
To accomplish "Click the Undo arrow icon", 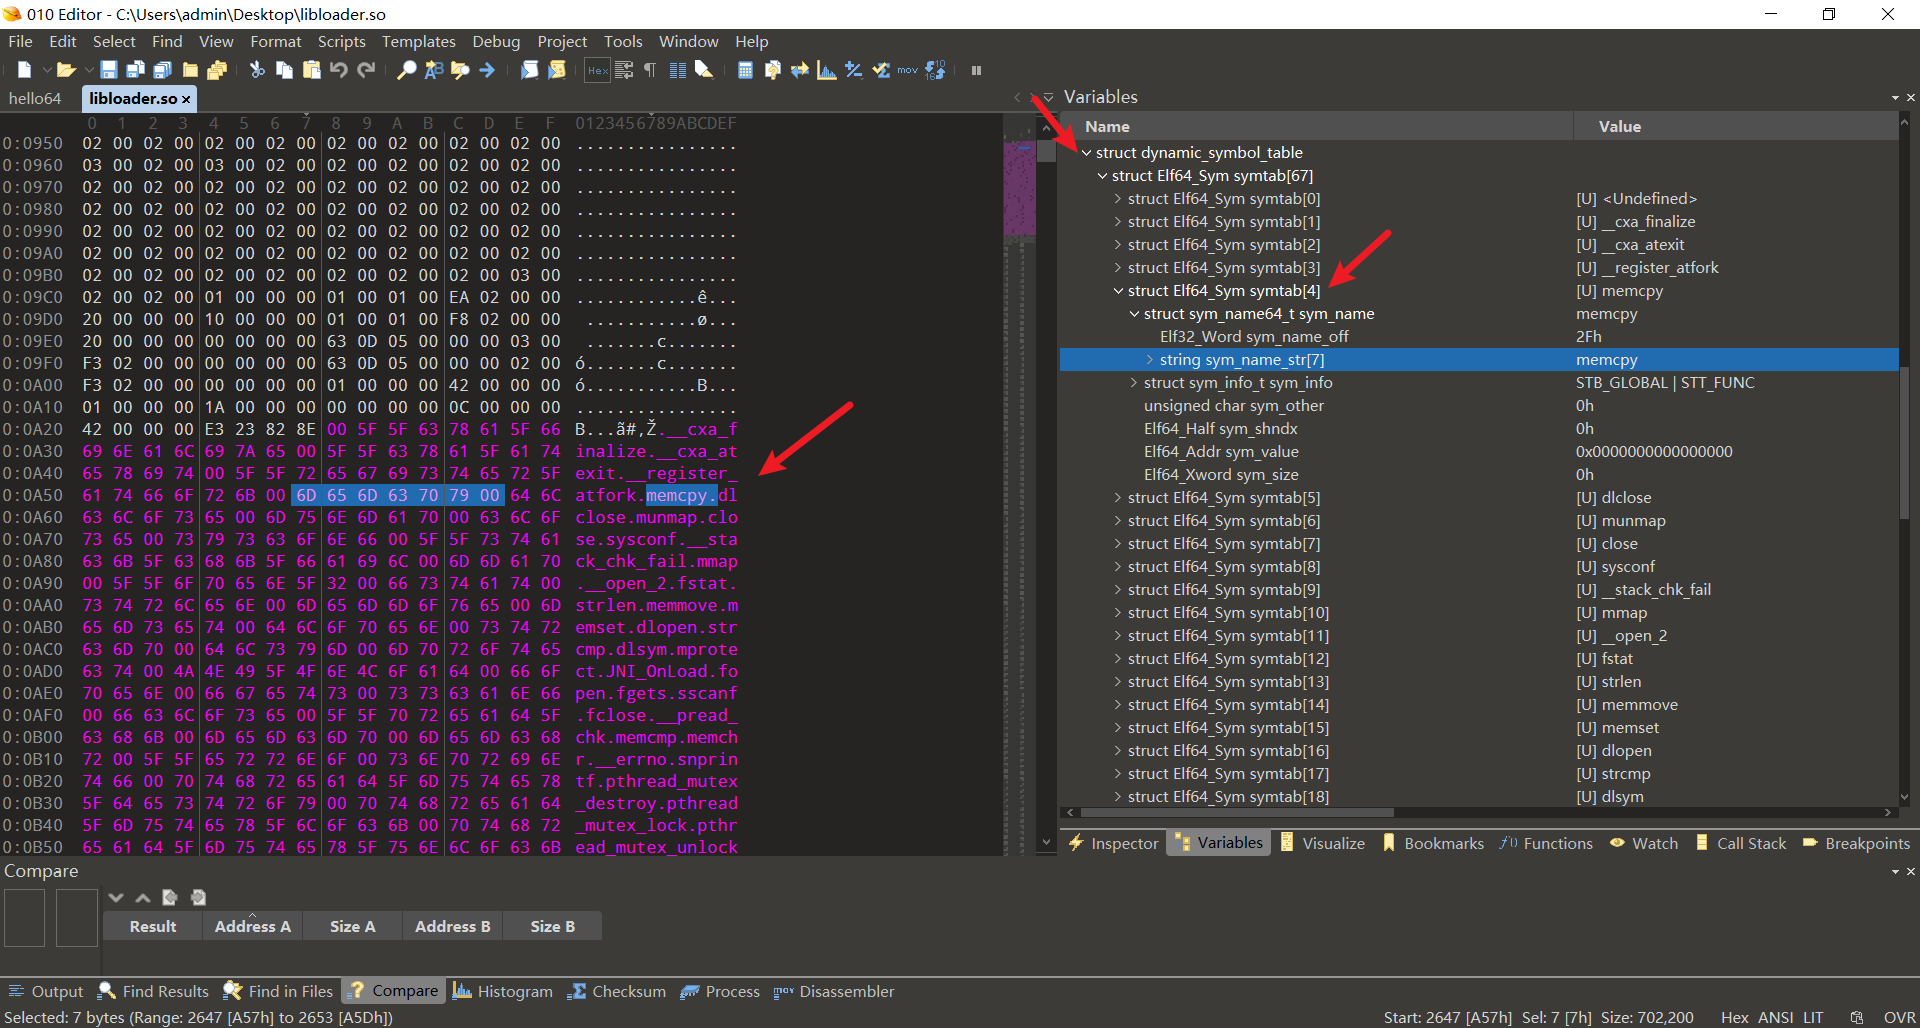I will [x=339, y=70].
